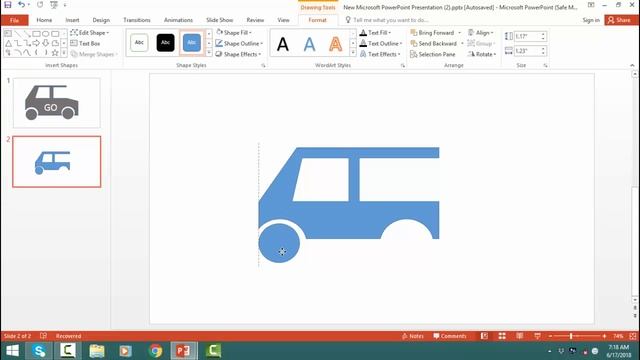This screenshot has width=640, height=360.
Task: Click Start From Beginning icon in quick access
Action: pos(53,5)
